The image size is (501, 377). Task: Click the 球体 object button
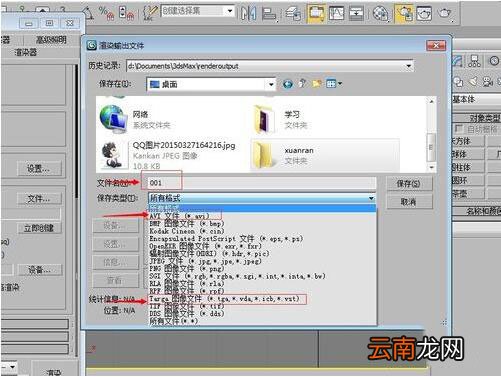pos(468,154)
